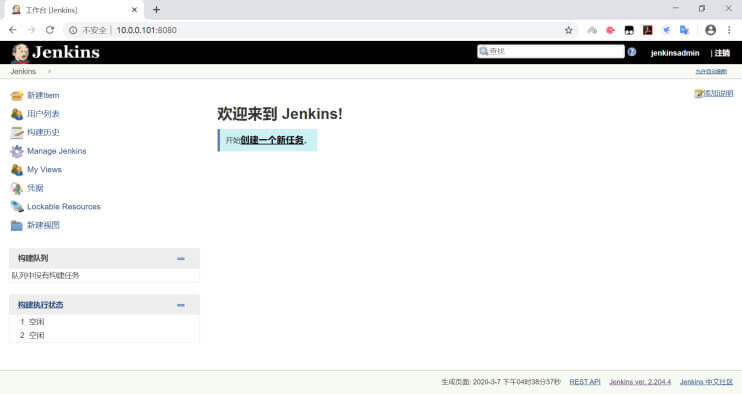Open a new browser tab

(x=156, y=9)
